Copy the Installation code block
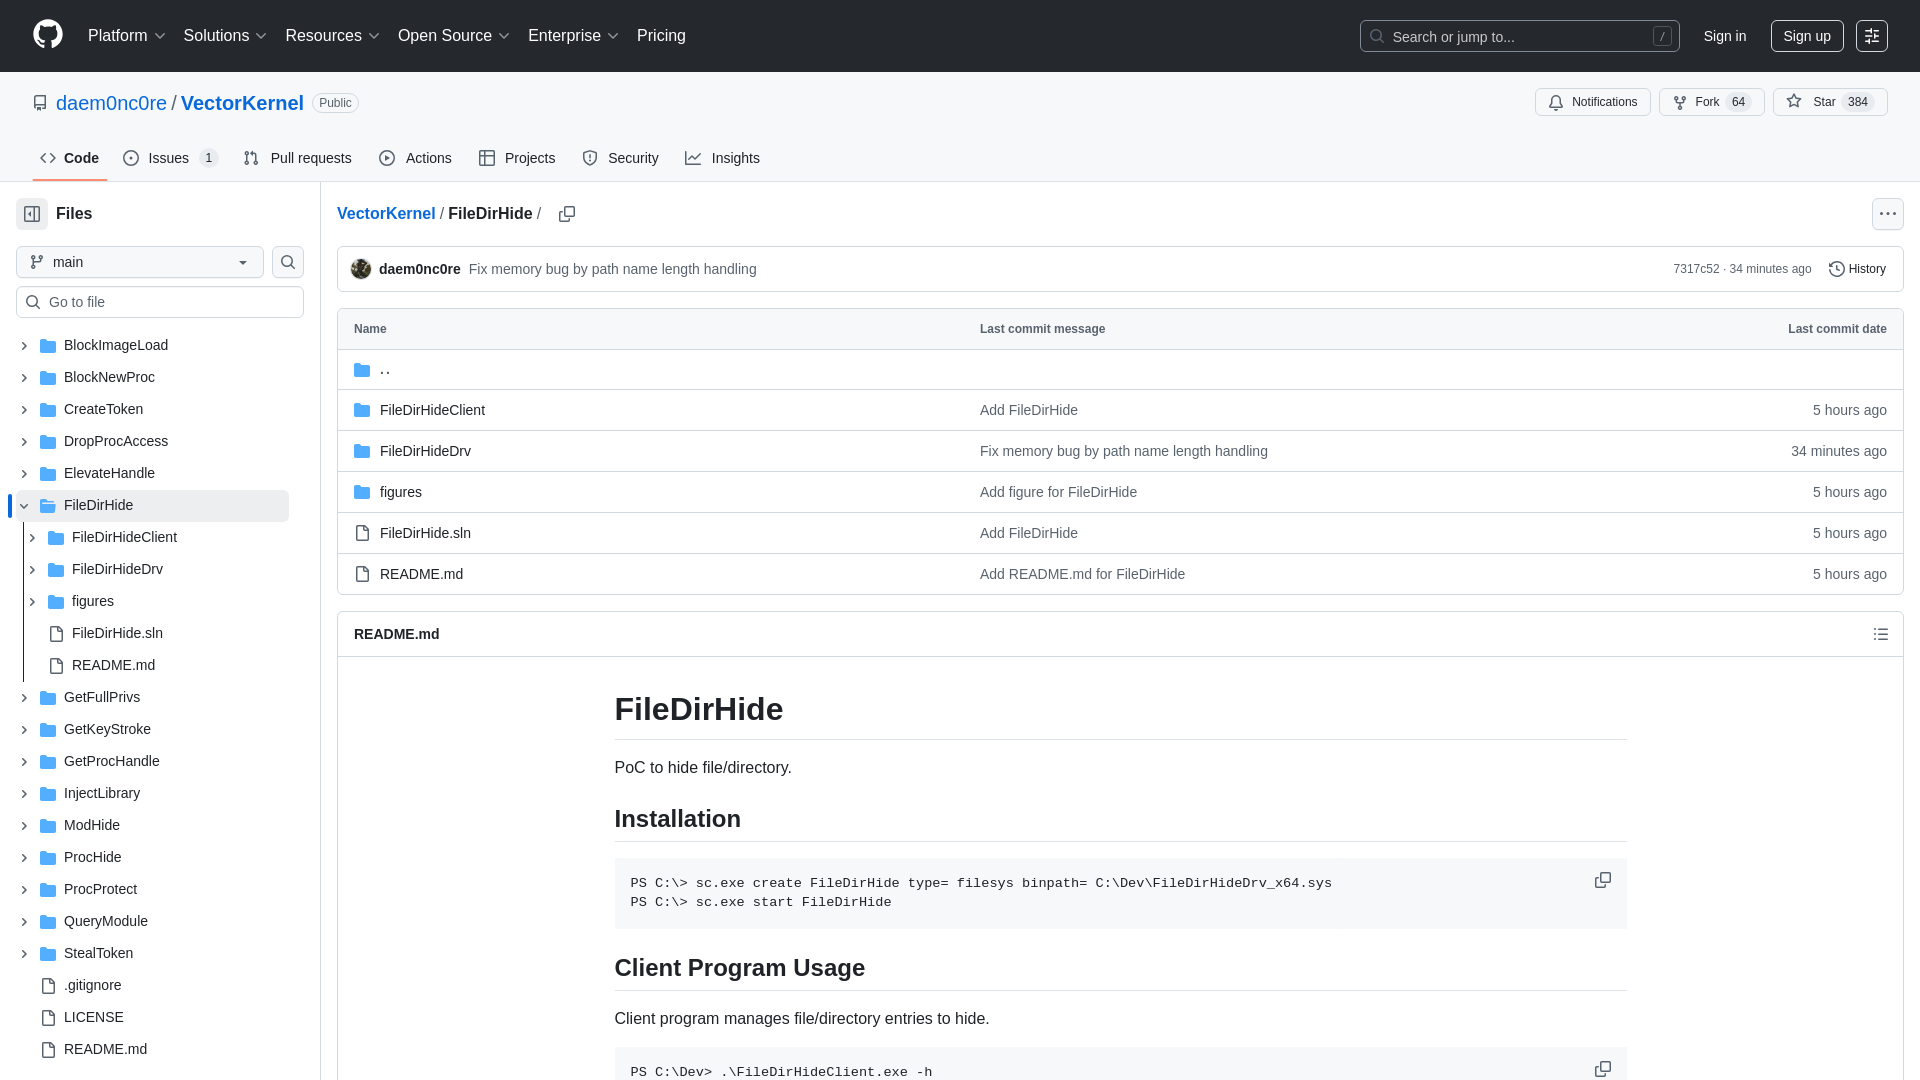The height and width of the screenshot is (1080, 1920). [x=1602, y=880]
